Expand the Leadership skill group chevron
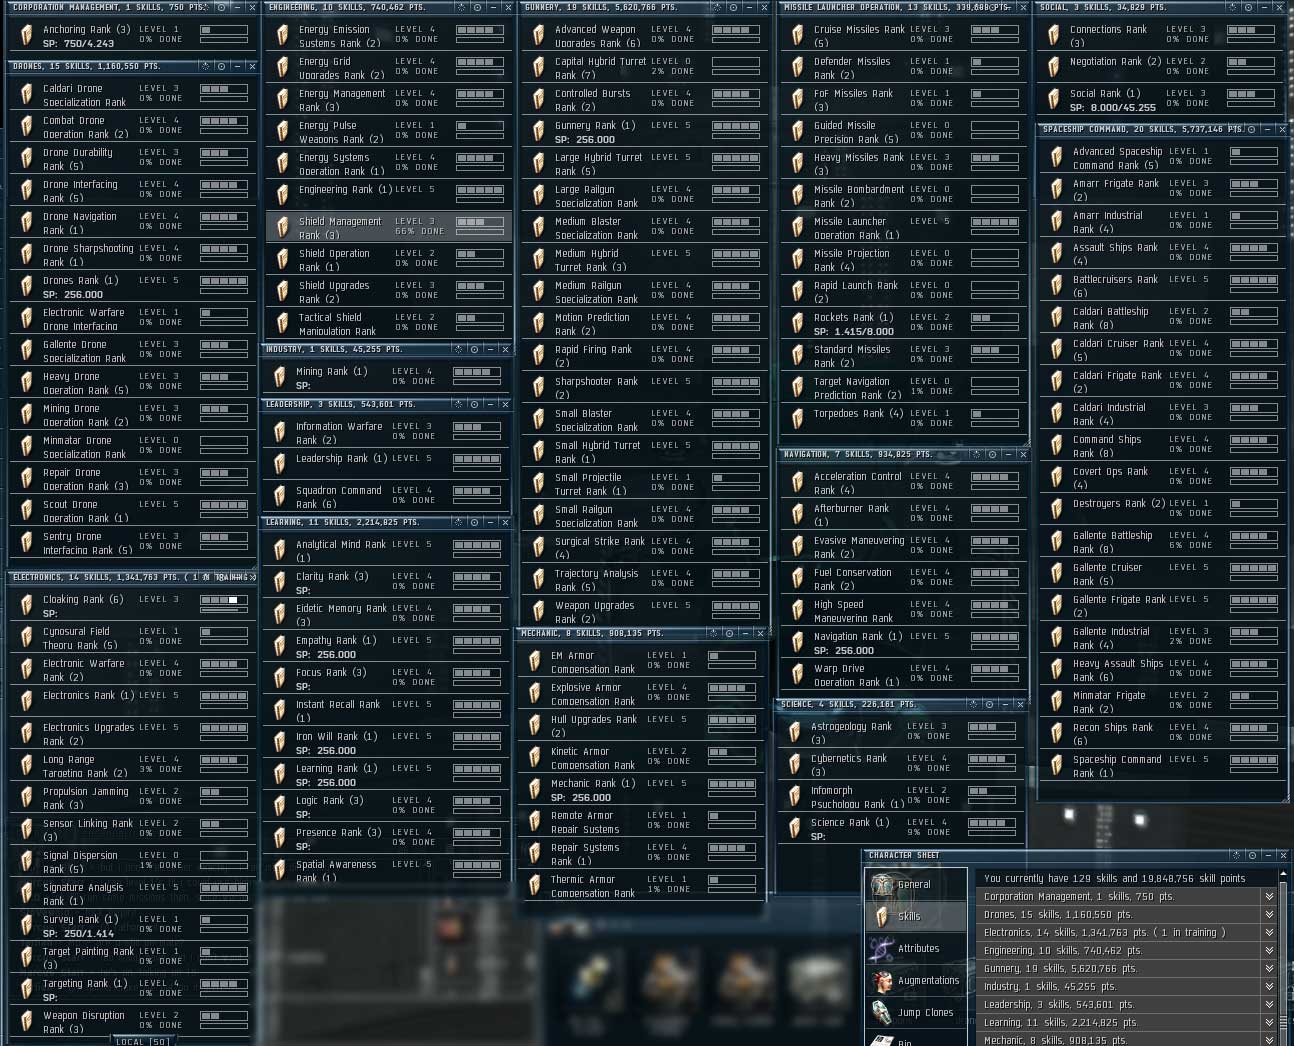 click(x=1269, y=1005)
